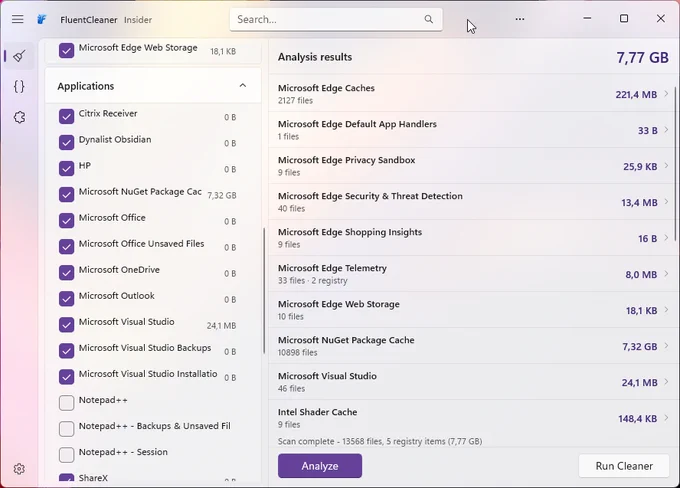Screen dimensions: 680x488
Task: Uncheck Microsoft Visual Studio Installation checkbox
Action: coord(66,377)
